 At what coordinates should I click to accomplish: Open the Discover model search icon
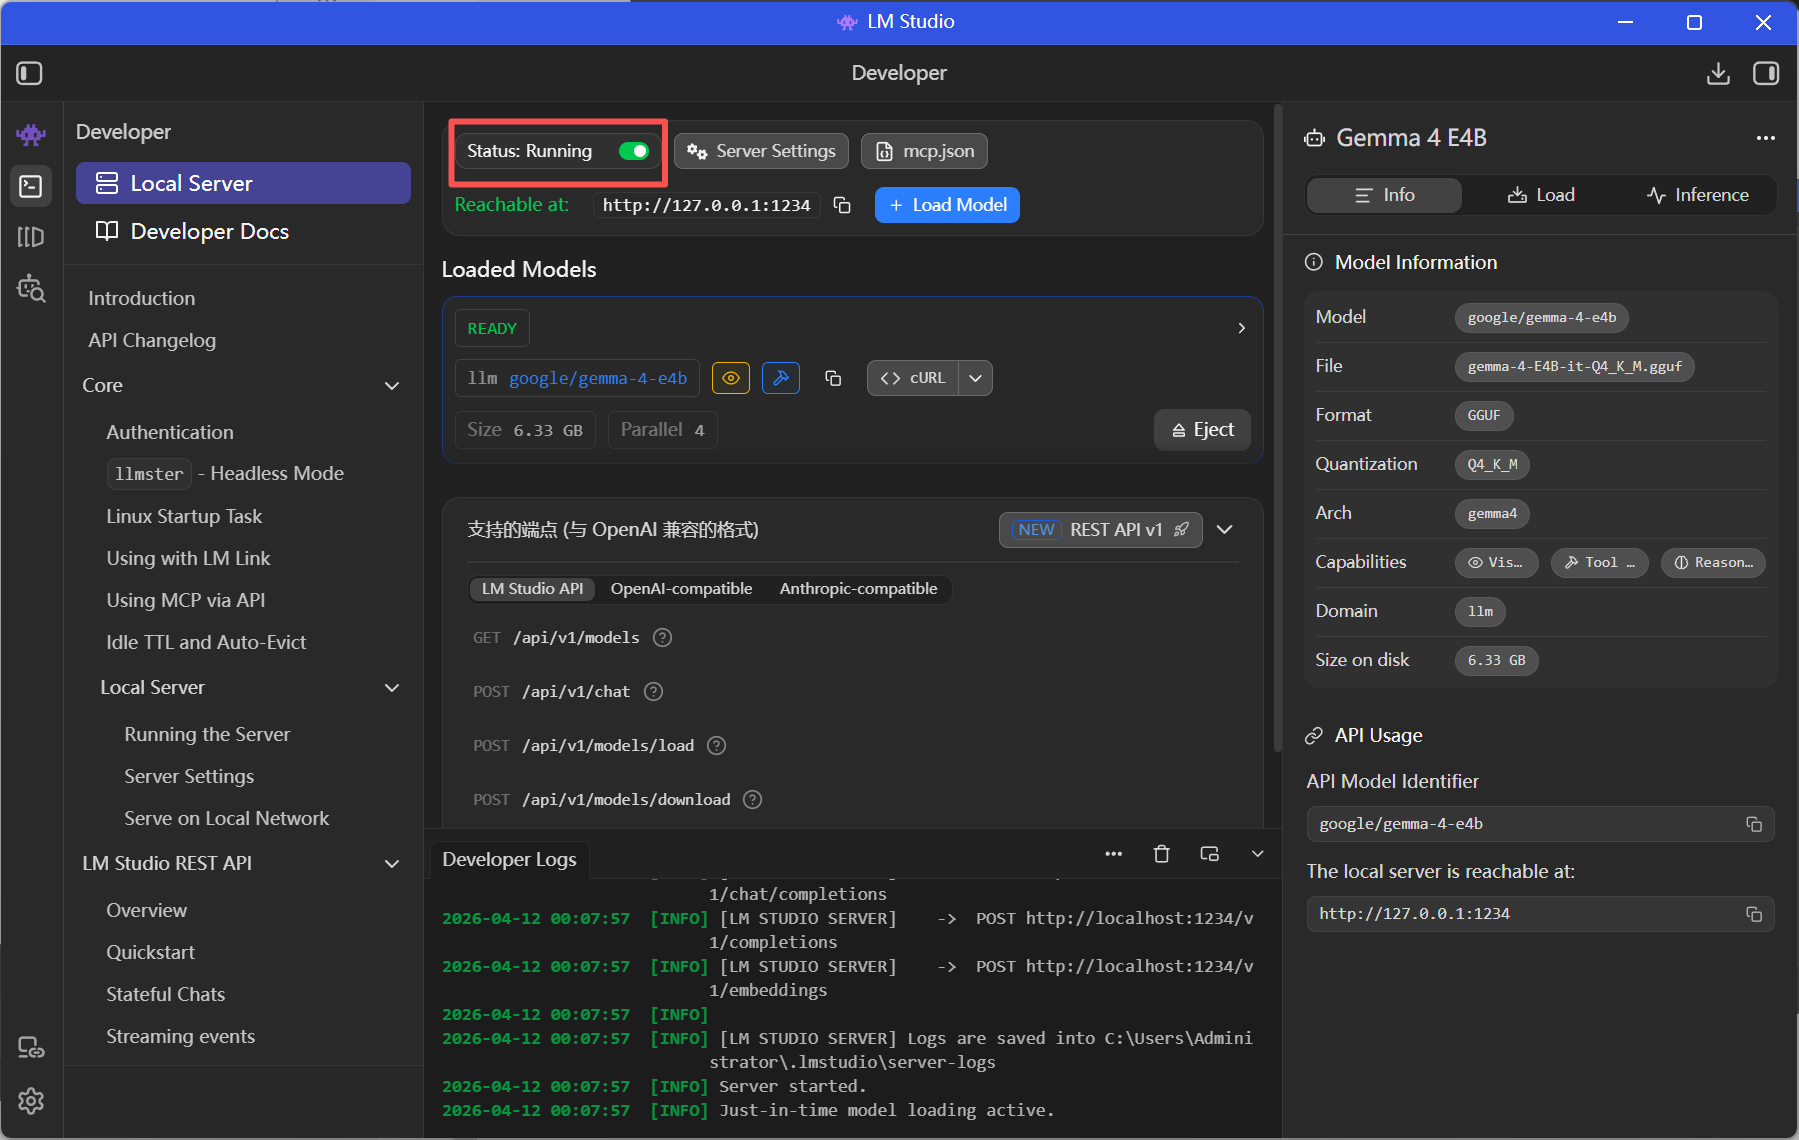pyautogui.click(x=31, y=288)
